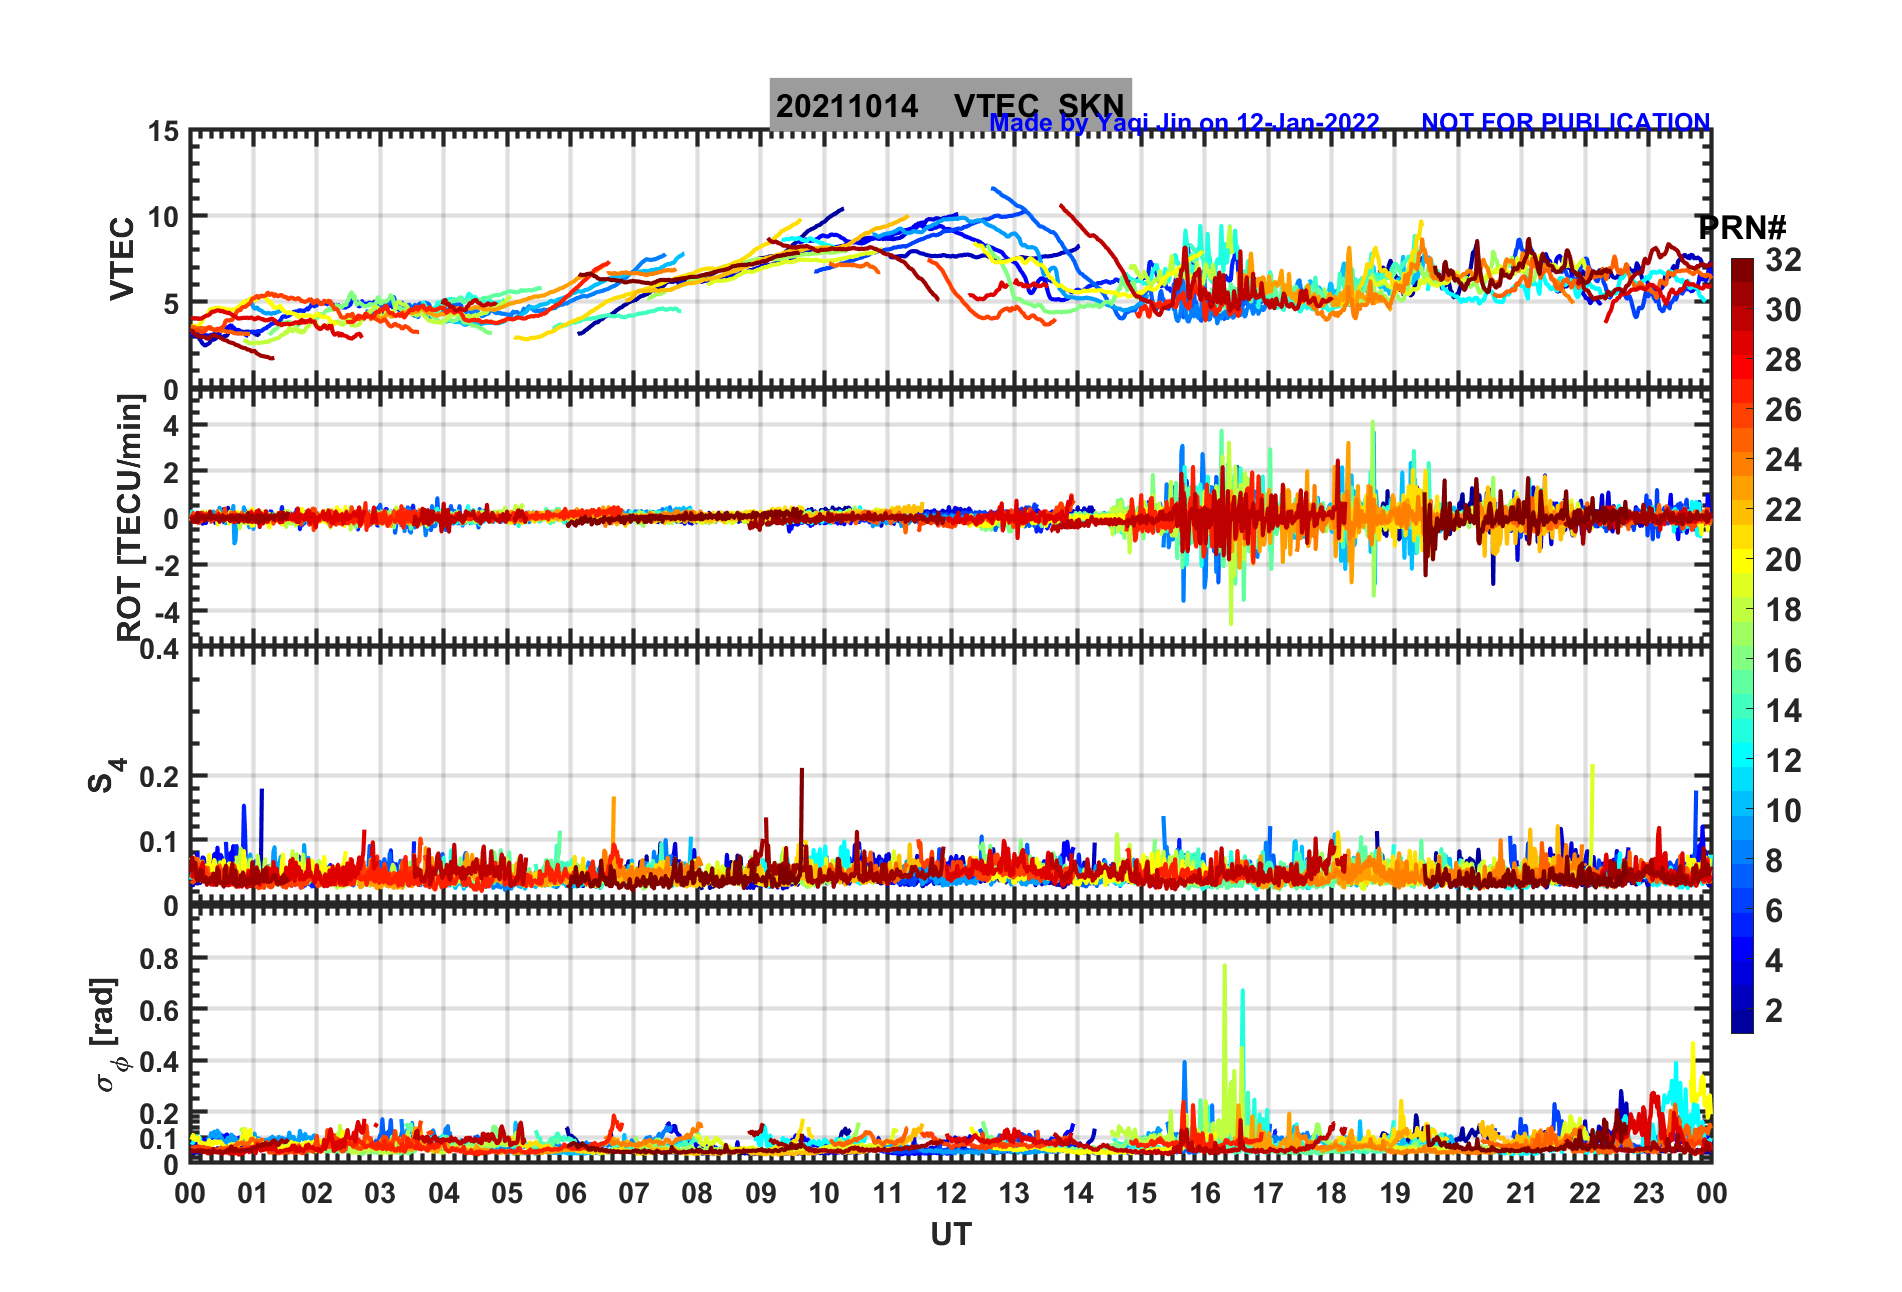The image size is (1902, 1292).
Task: Select the "UT" x-axis label
Action: point(950,1235)
